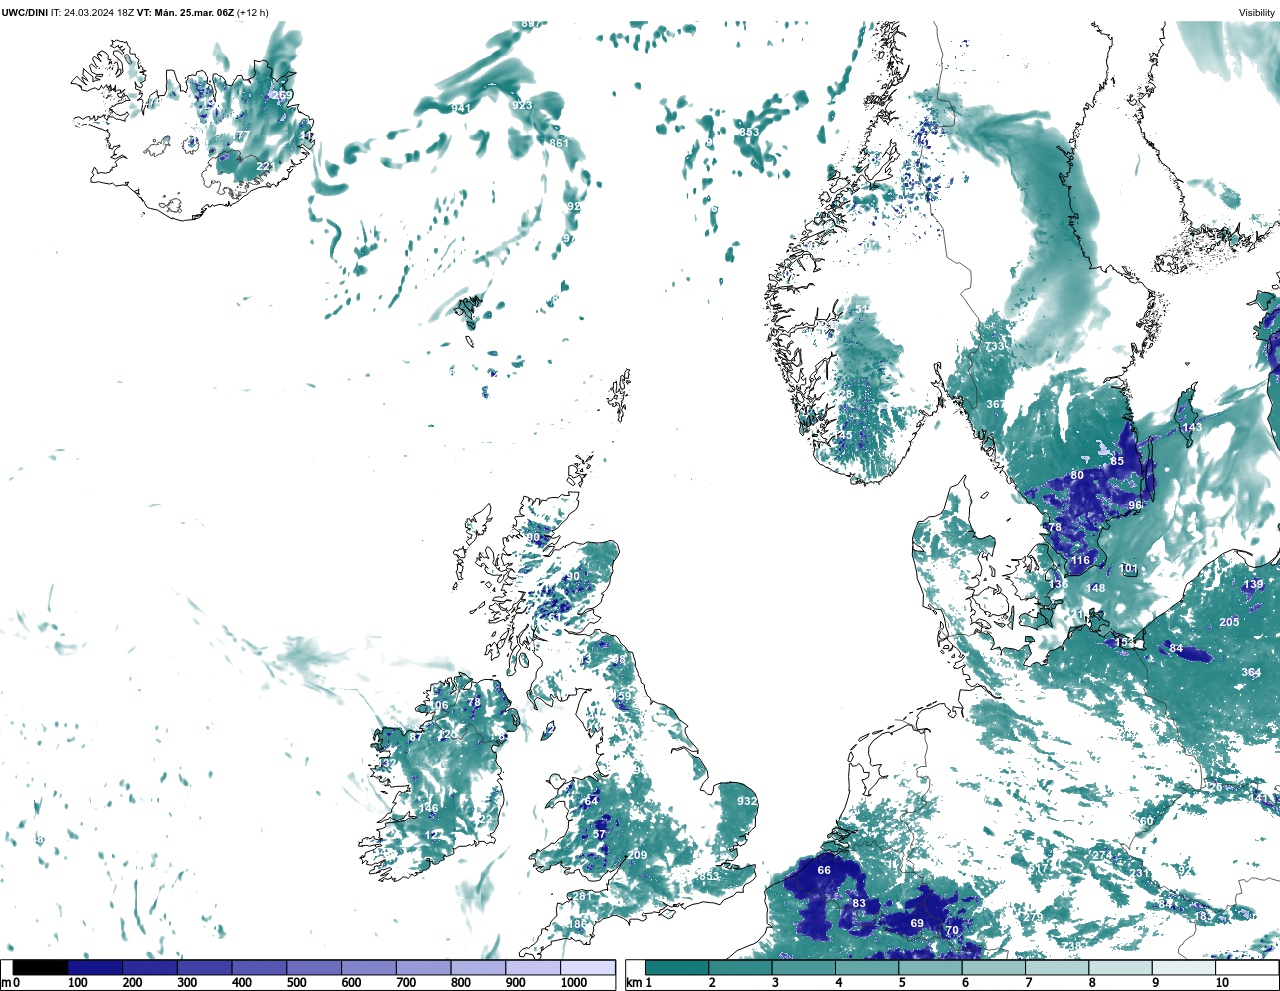This screenshot has width=1280, height=991.
Task: Click map value '66' over Belgium fog area
Action: pyautogui.click(x=824, y=870)
